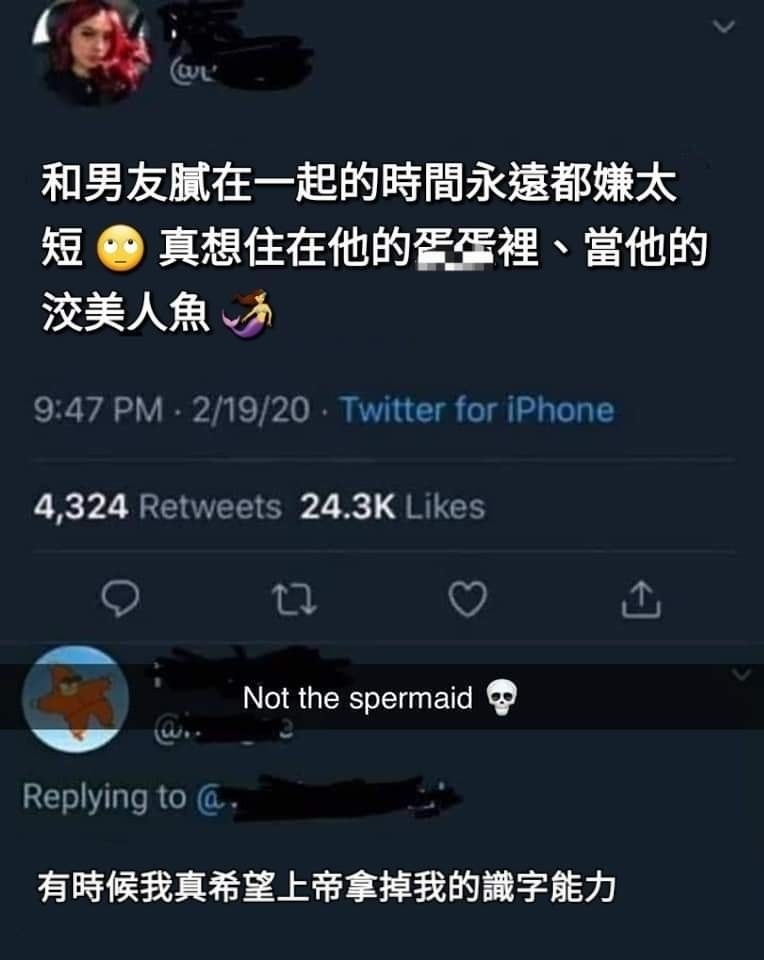
Task: Select the Not the spermaid caption bar
Action: pyautogui.click(x=382, y=697)
